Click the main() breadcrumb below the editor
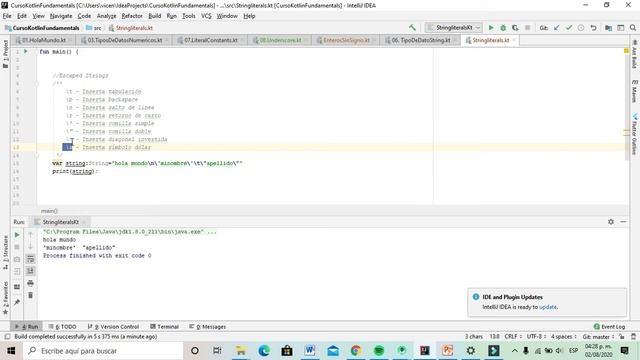The image size is (640, 360). pyautogui.click(x=49, y=211)
